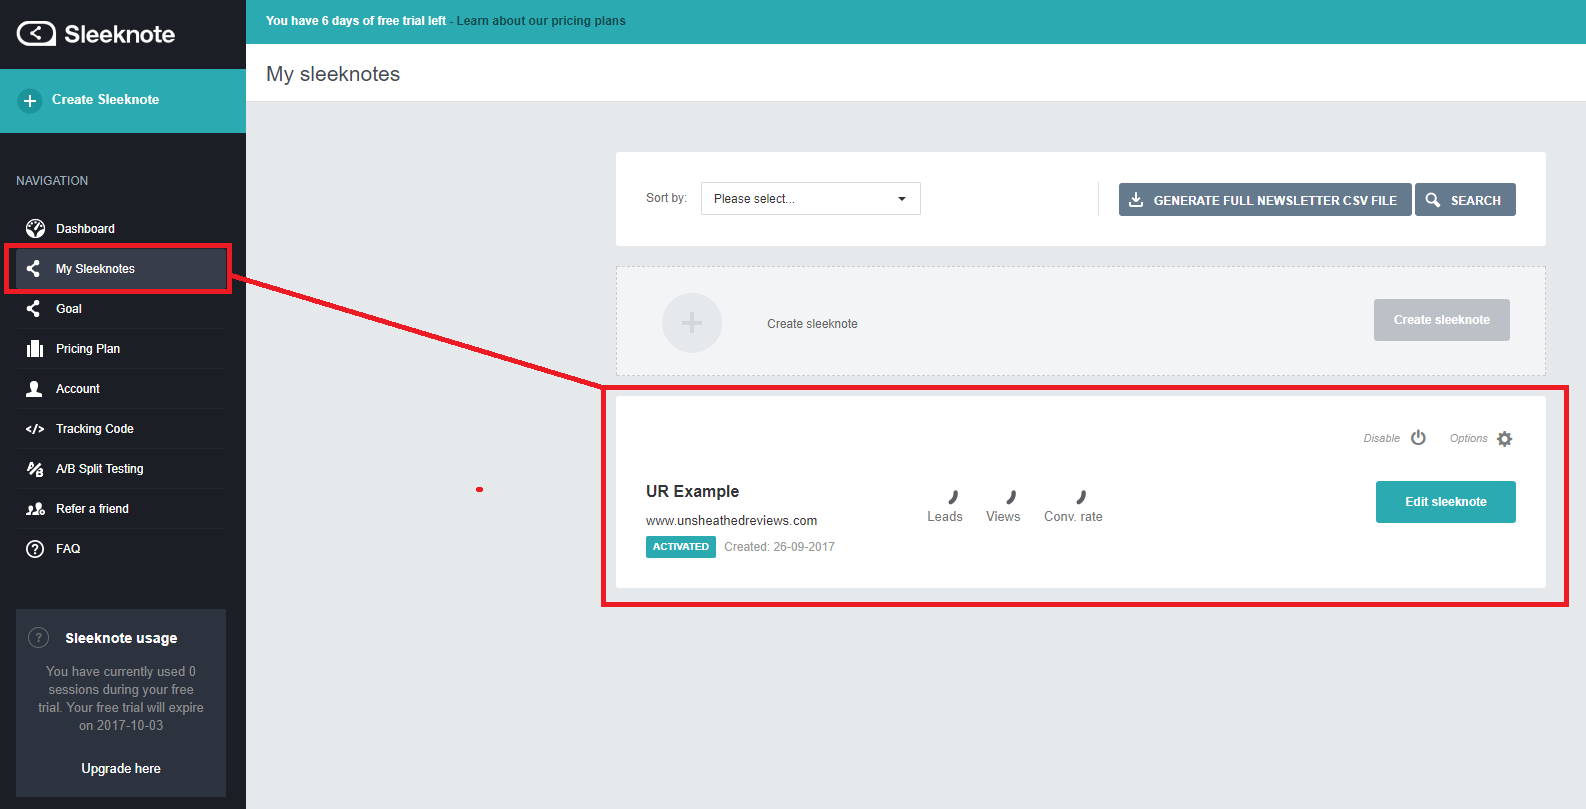Click the Sort by dropdown arrow
The width and height of the screenshot is (1586, 809).
click(902, 199)
